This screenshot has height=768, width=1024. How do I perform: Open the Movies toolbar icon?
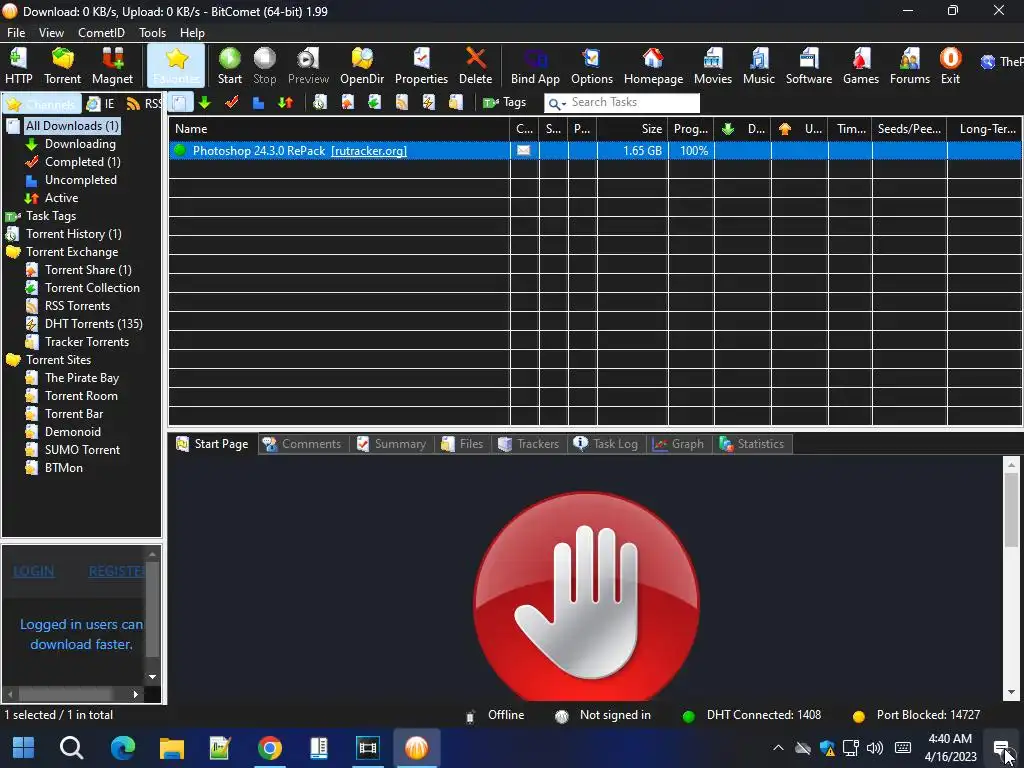pos(712,66)
